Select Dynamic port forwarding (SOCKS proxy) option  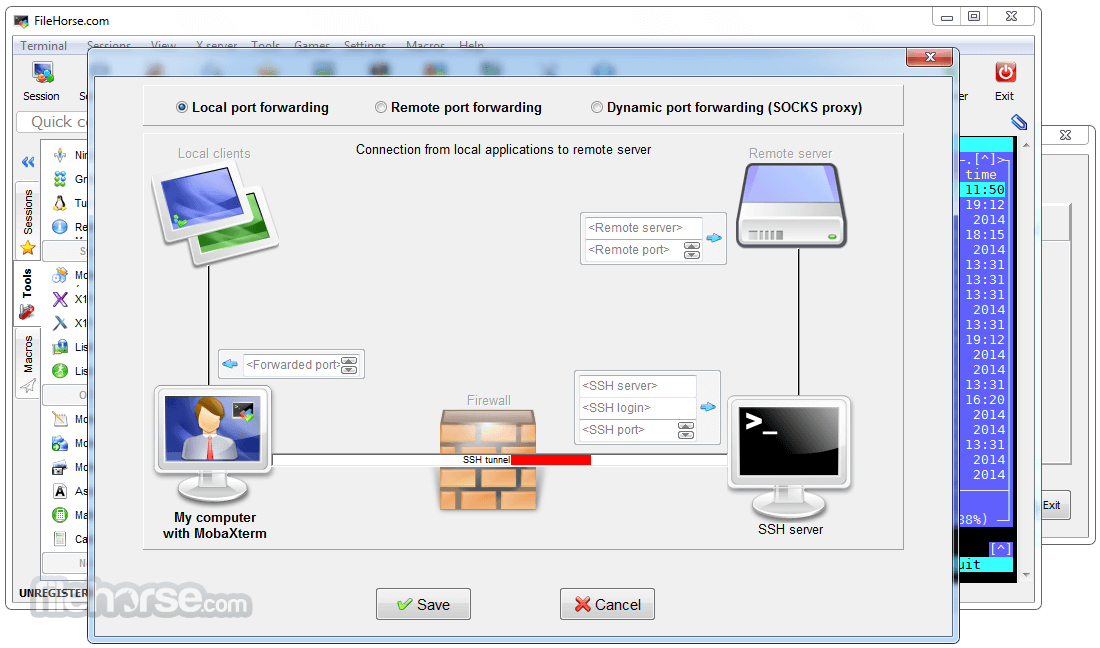(x=597, y=107)
